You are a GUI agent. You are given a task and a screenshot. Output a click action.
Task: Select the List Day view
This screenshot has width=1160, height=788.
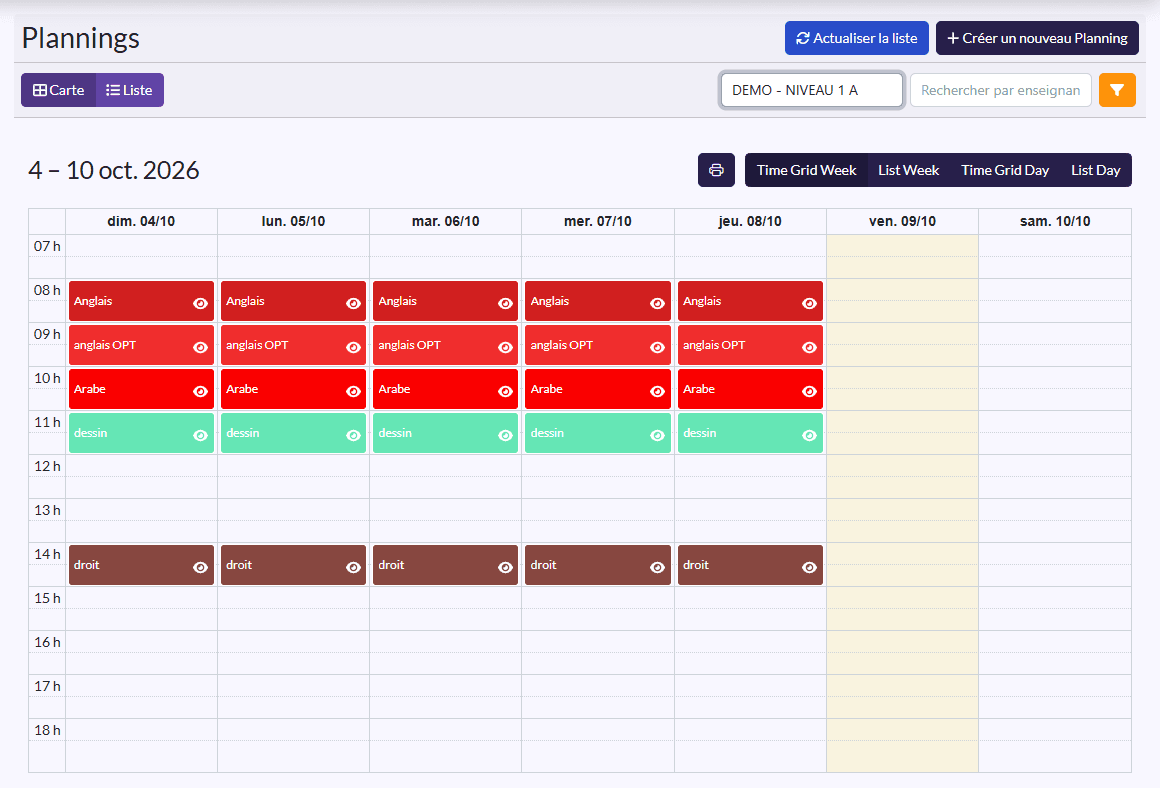1096,170
